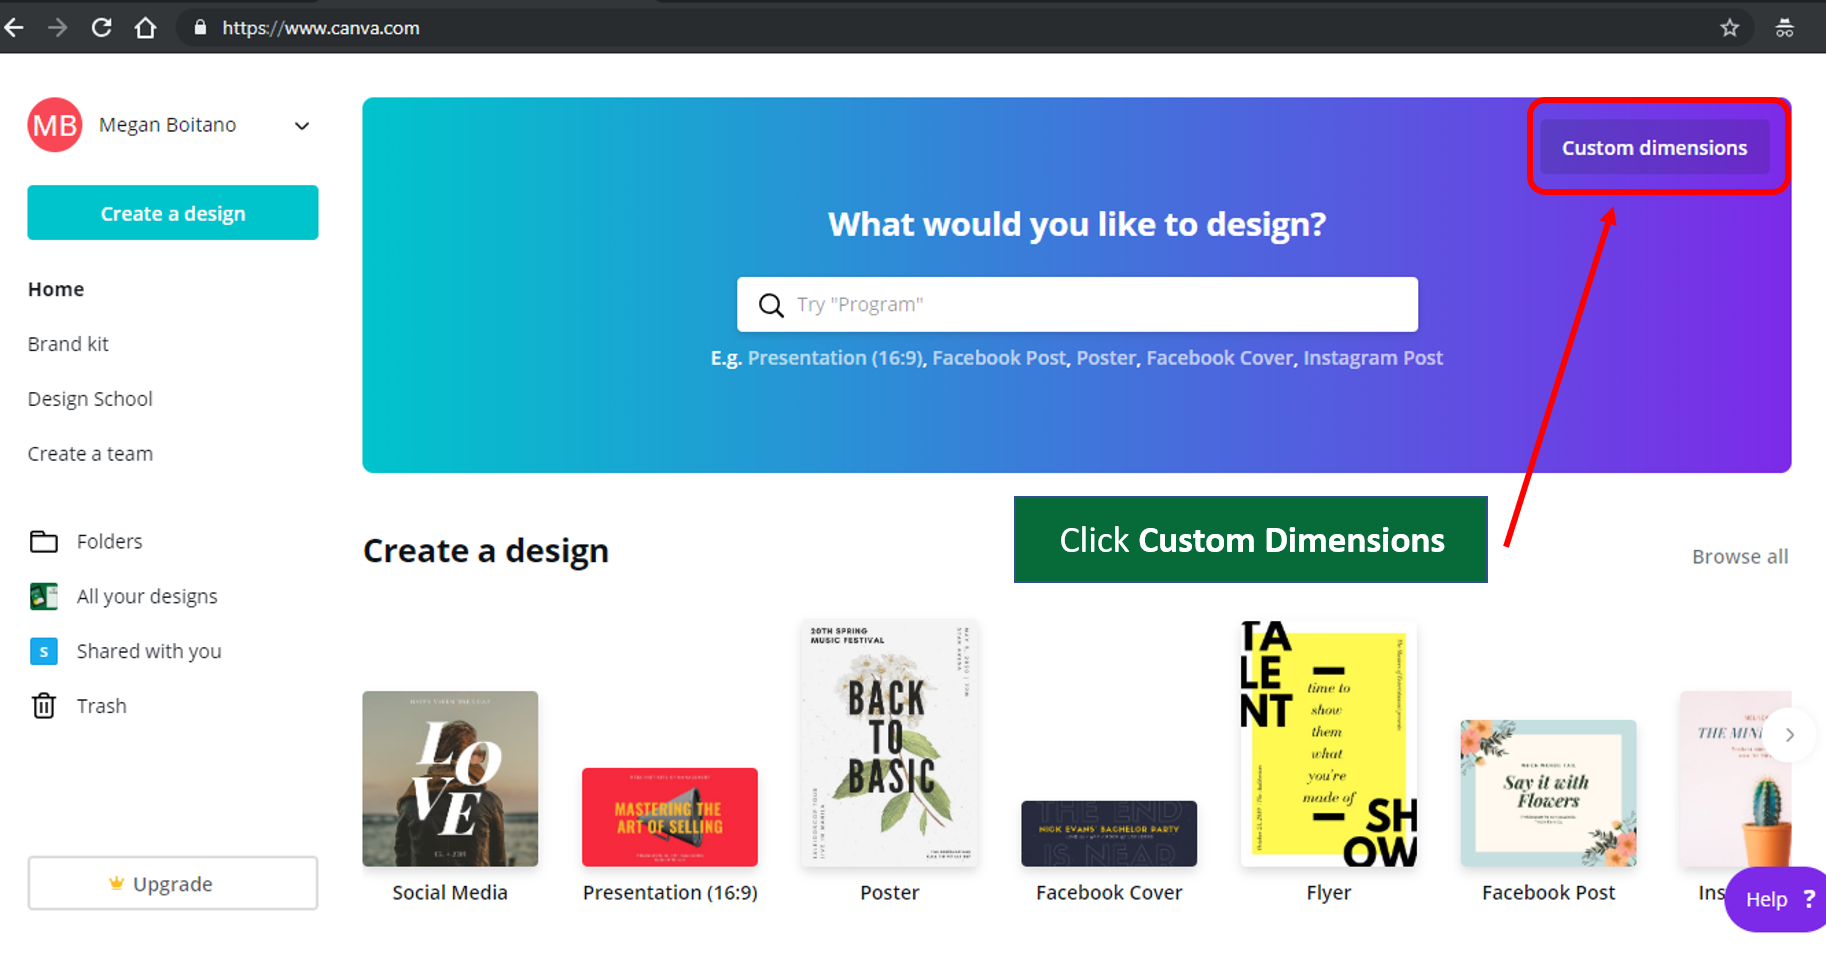The width and height of the screenshot is (1826, 953).
Task: Expand the Megan Boitano account dropdown
Action: (302, 126)
